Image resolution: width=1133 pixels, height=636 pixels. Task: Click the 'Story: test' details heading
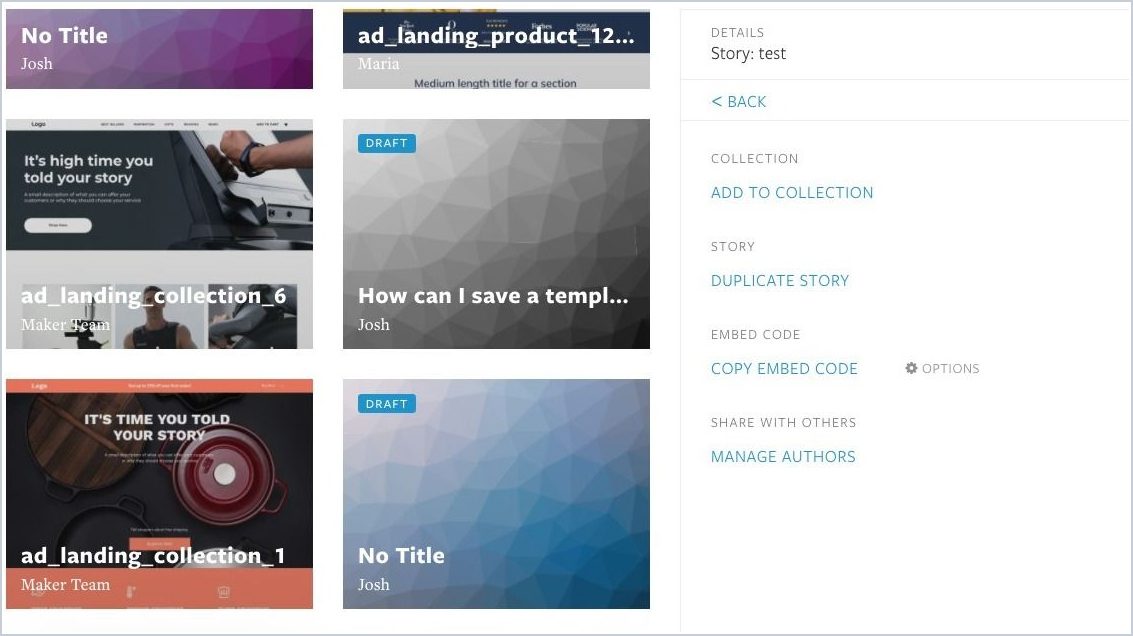click(749, 53)
